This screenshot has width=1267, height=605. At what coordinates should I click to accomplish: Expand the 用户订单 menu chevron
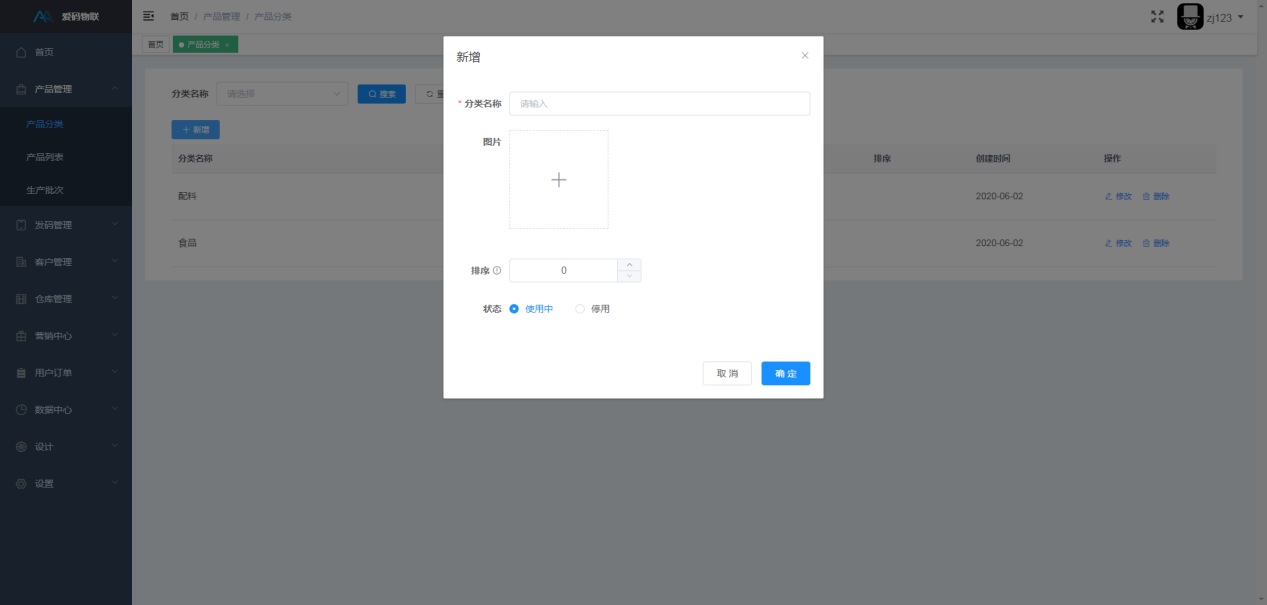(115, 373)
